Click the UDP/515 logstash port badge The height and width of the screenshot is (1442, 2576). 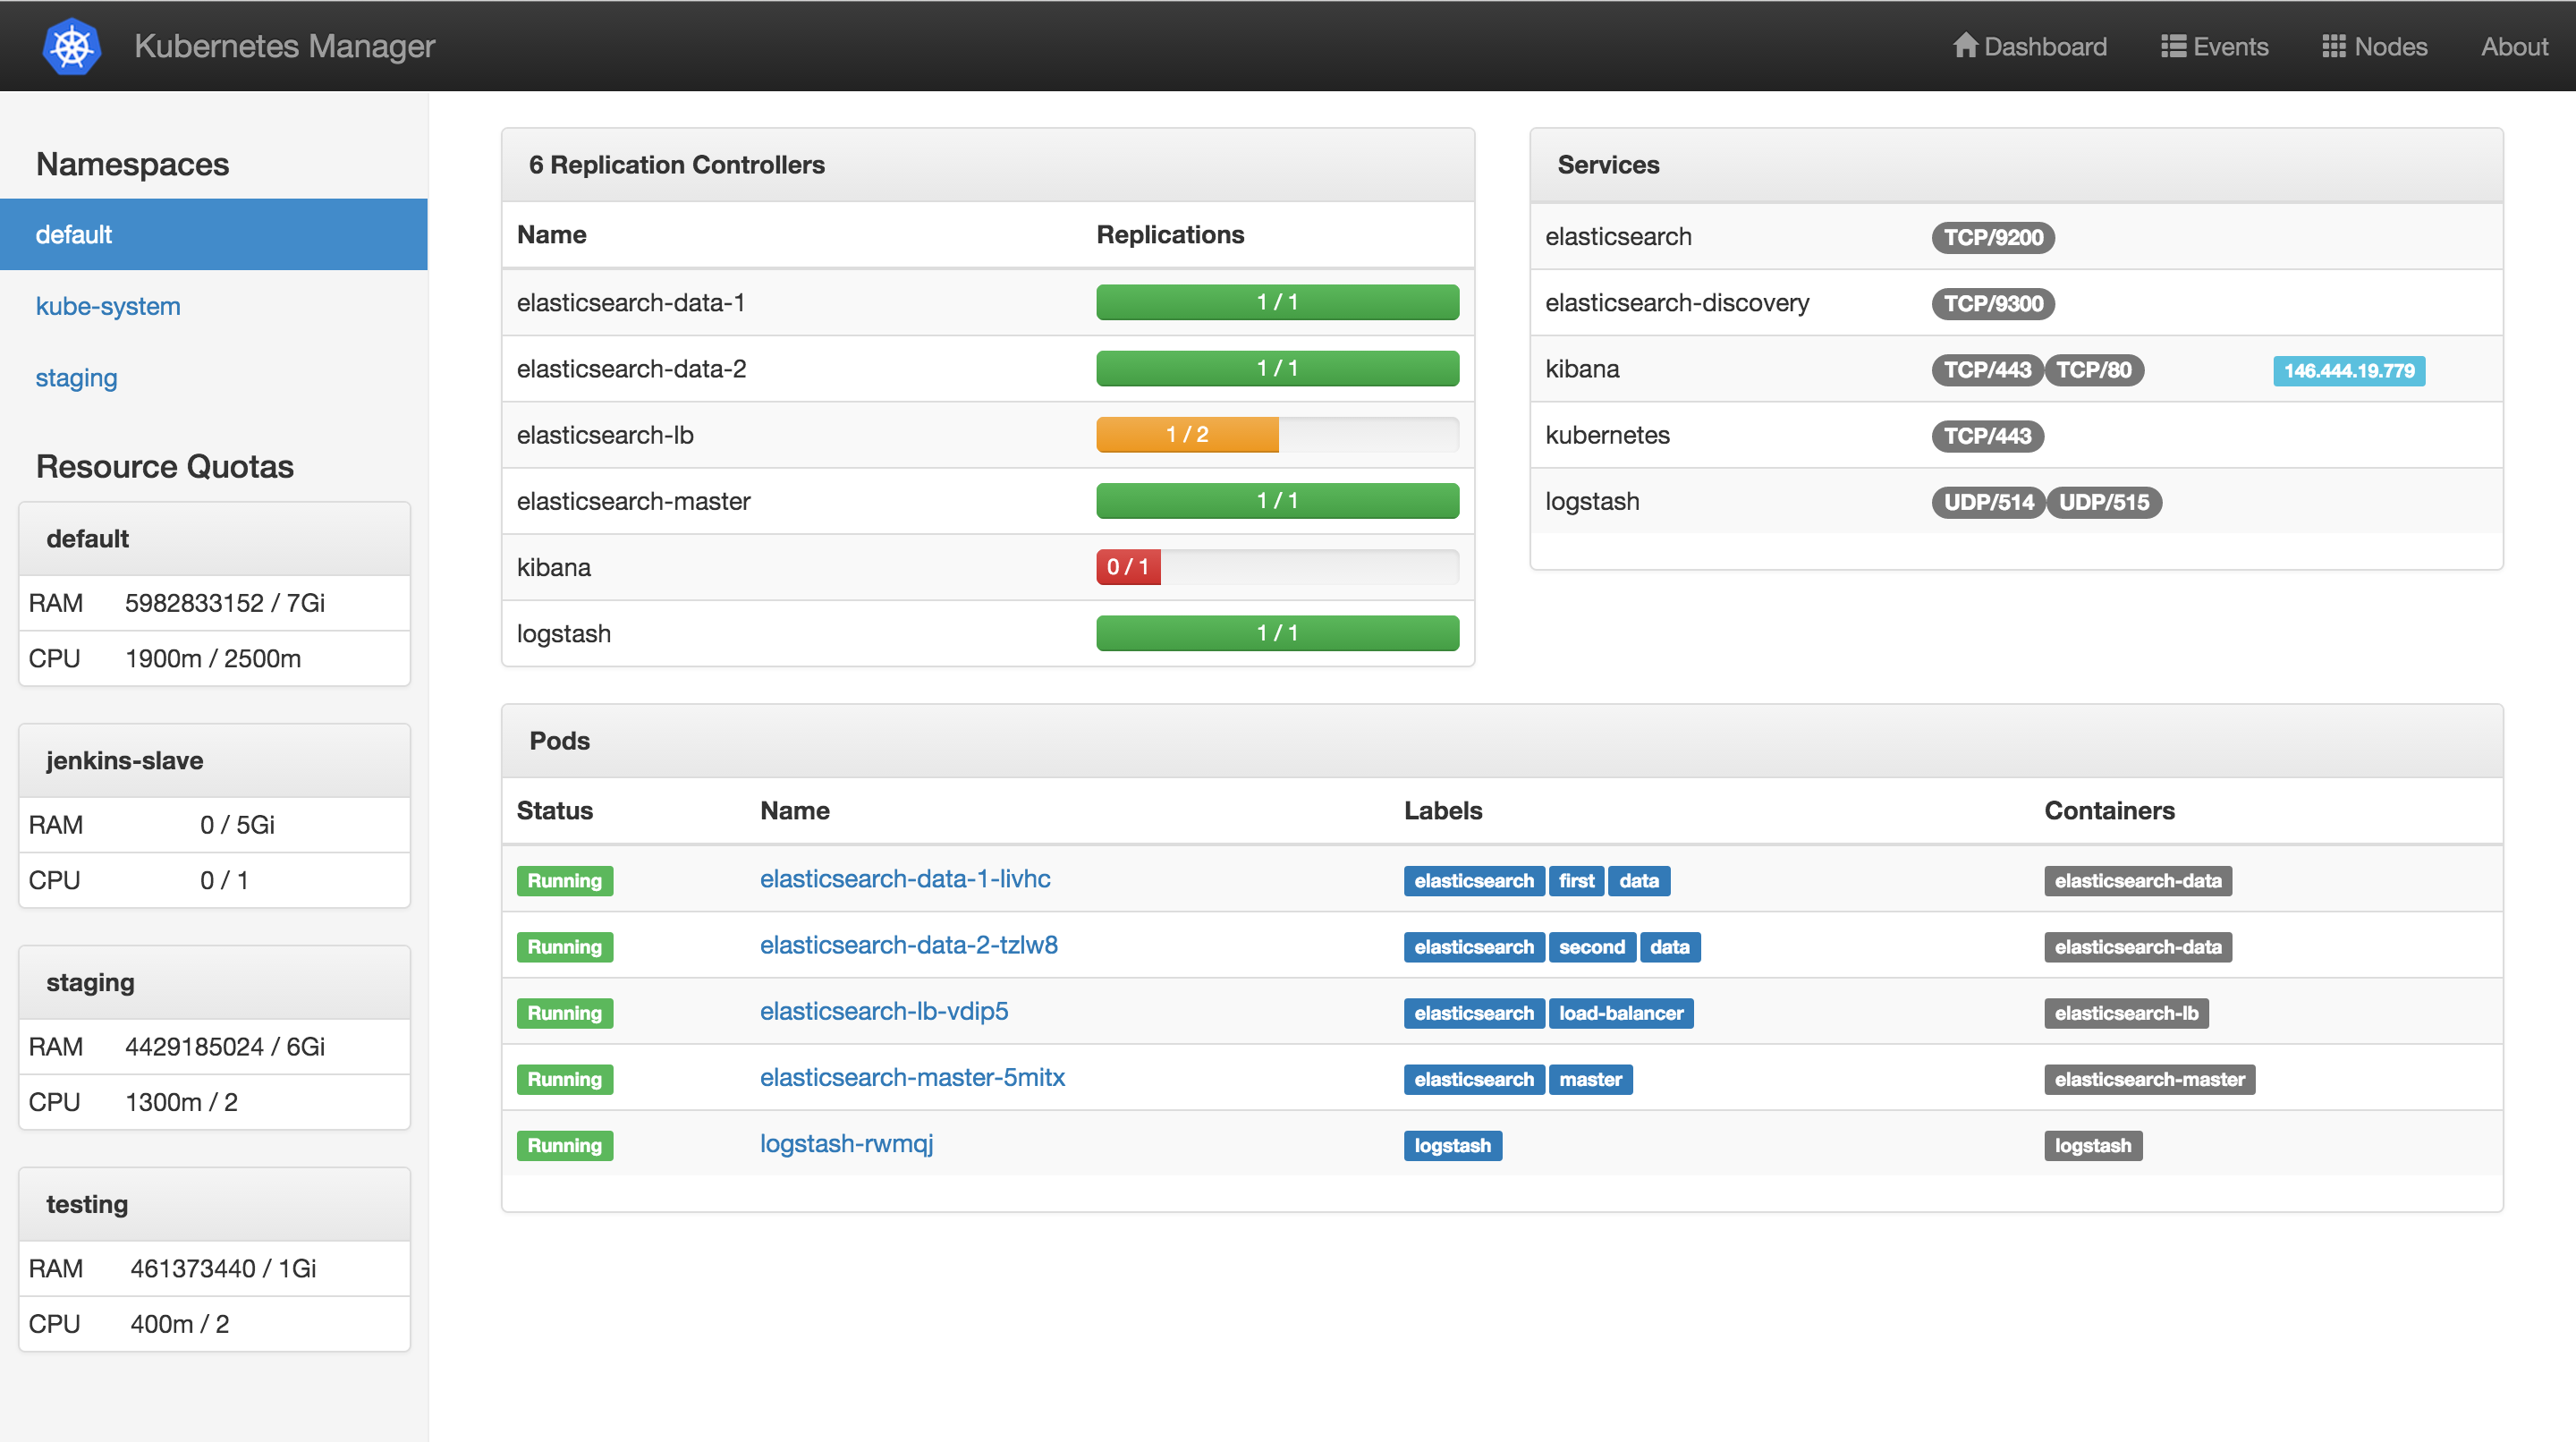2103,502
